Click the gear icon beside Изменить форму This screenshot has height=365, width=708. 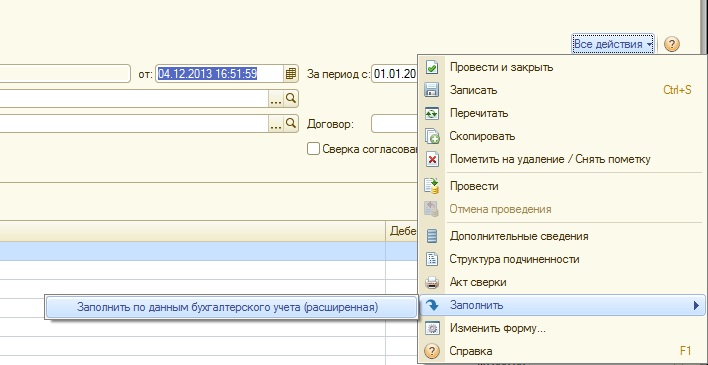[432, 328]
